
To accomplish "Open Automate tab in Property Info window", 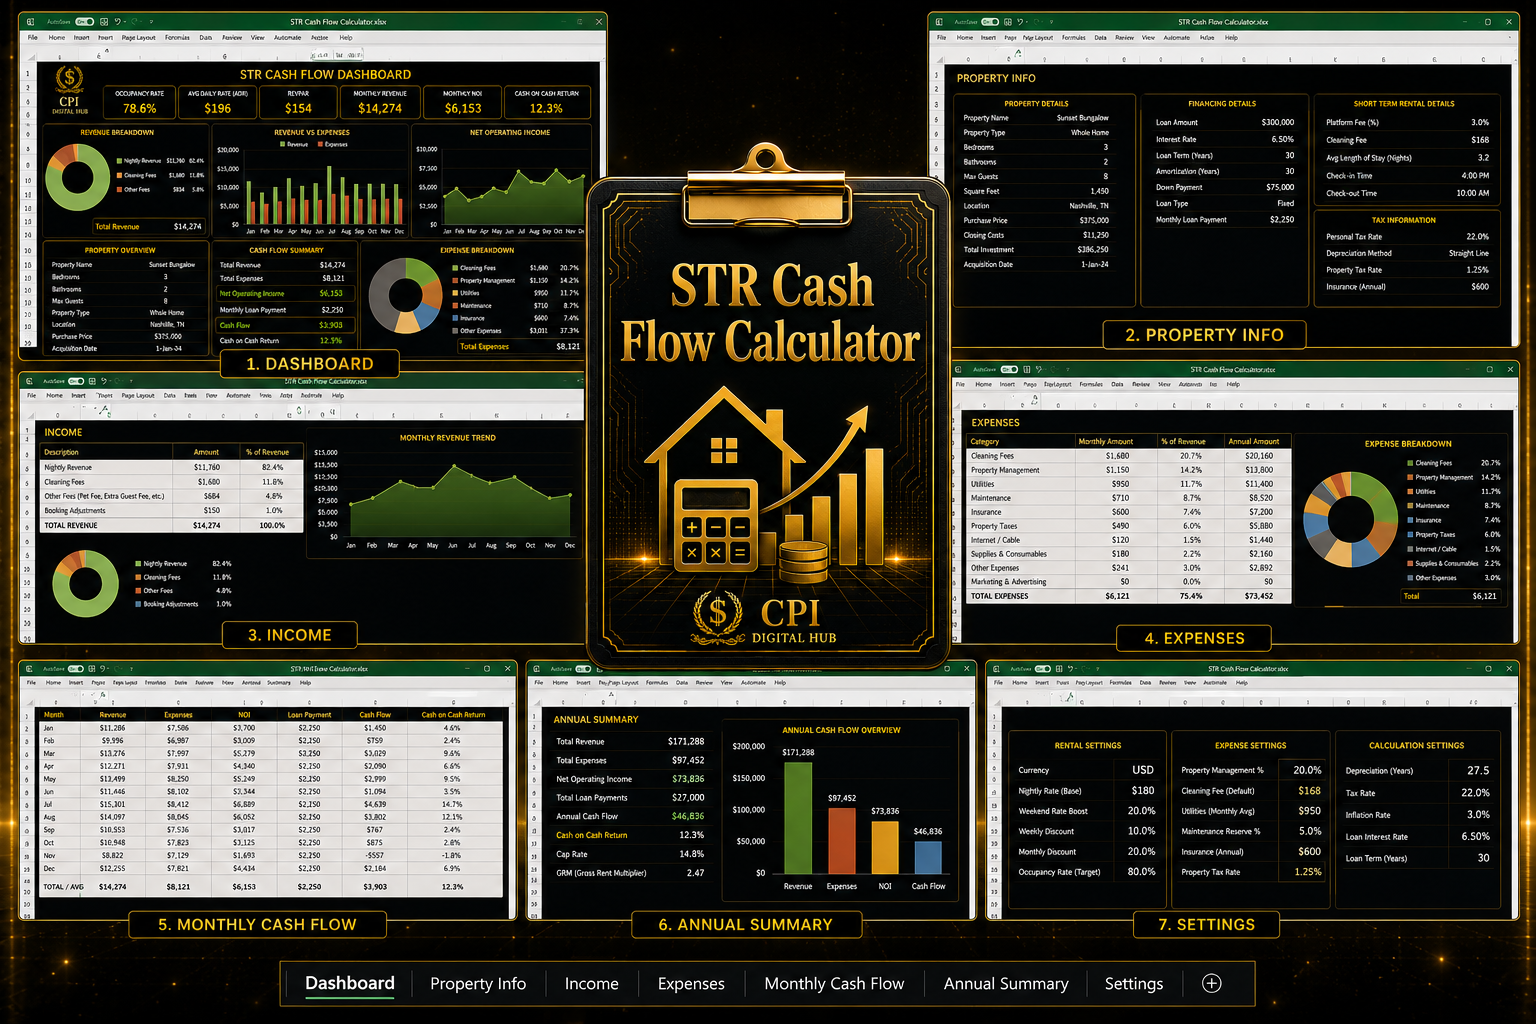I will [x=1177, y=37].
